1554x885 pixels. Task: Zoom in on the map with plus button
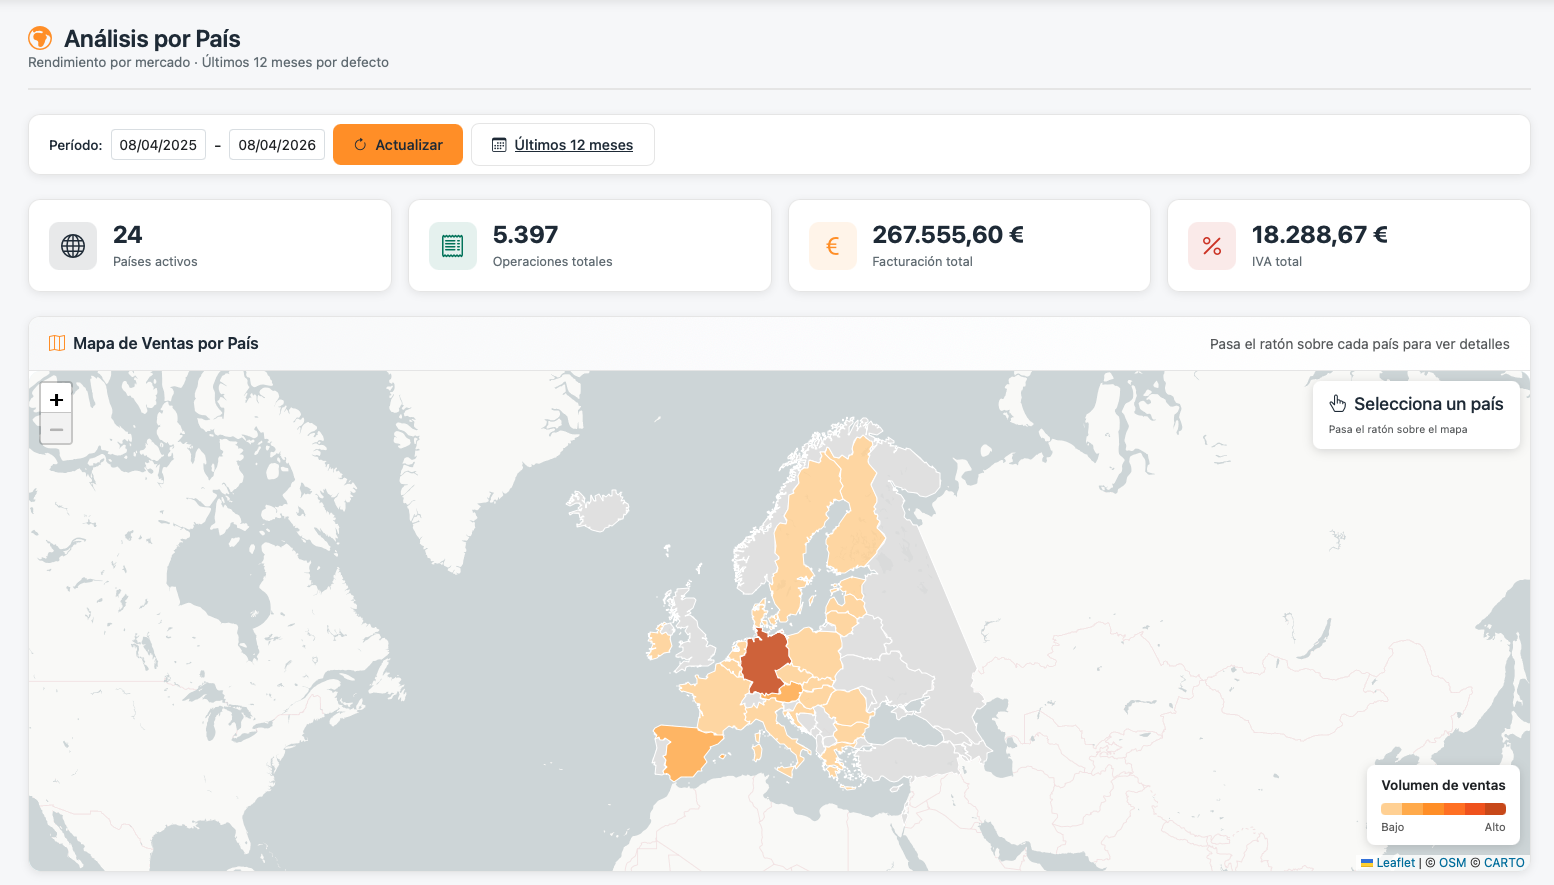tap(57, 399)
